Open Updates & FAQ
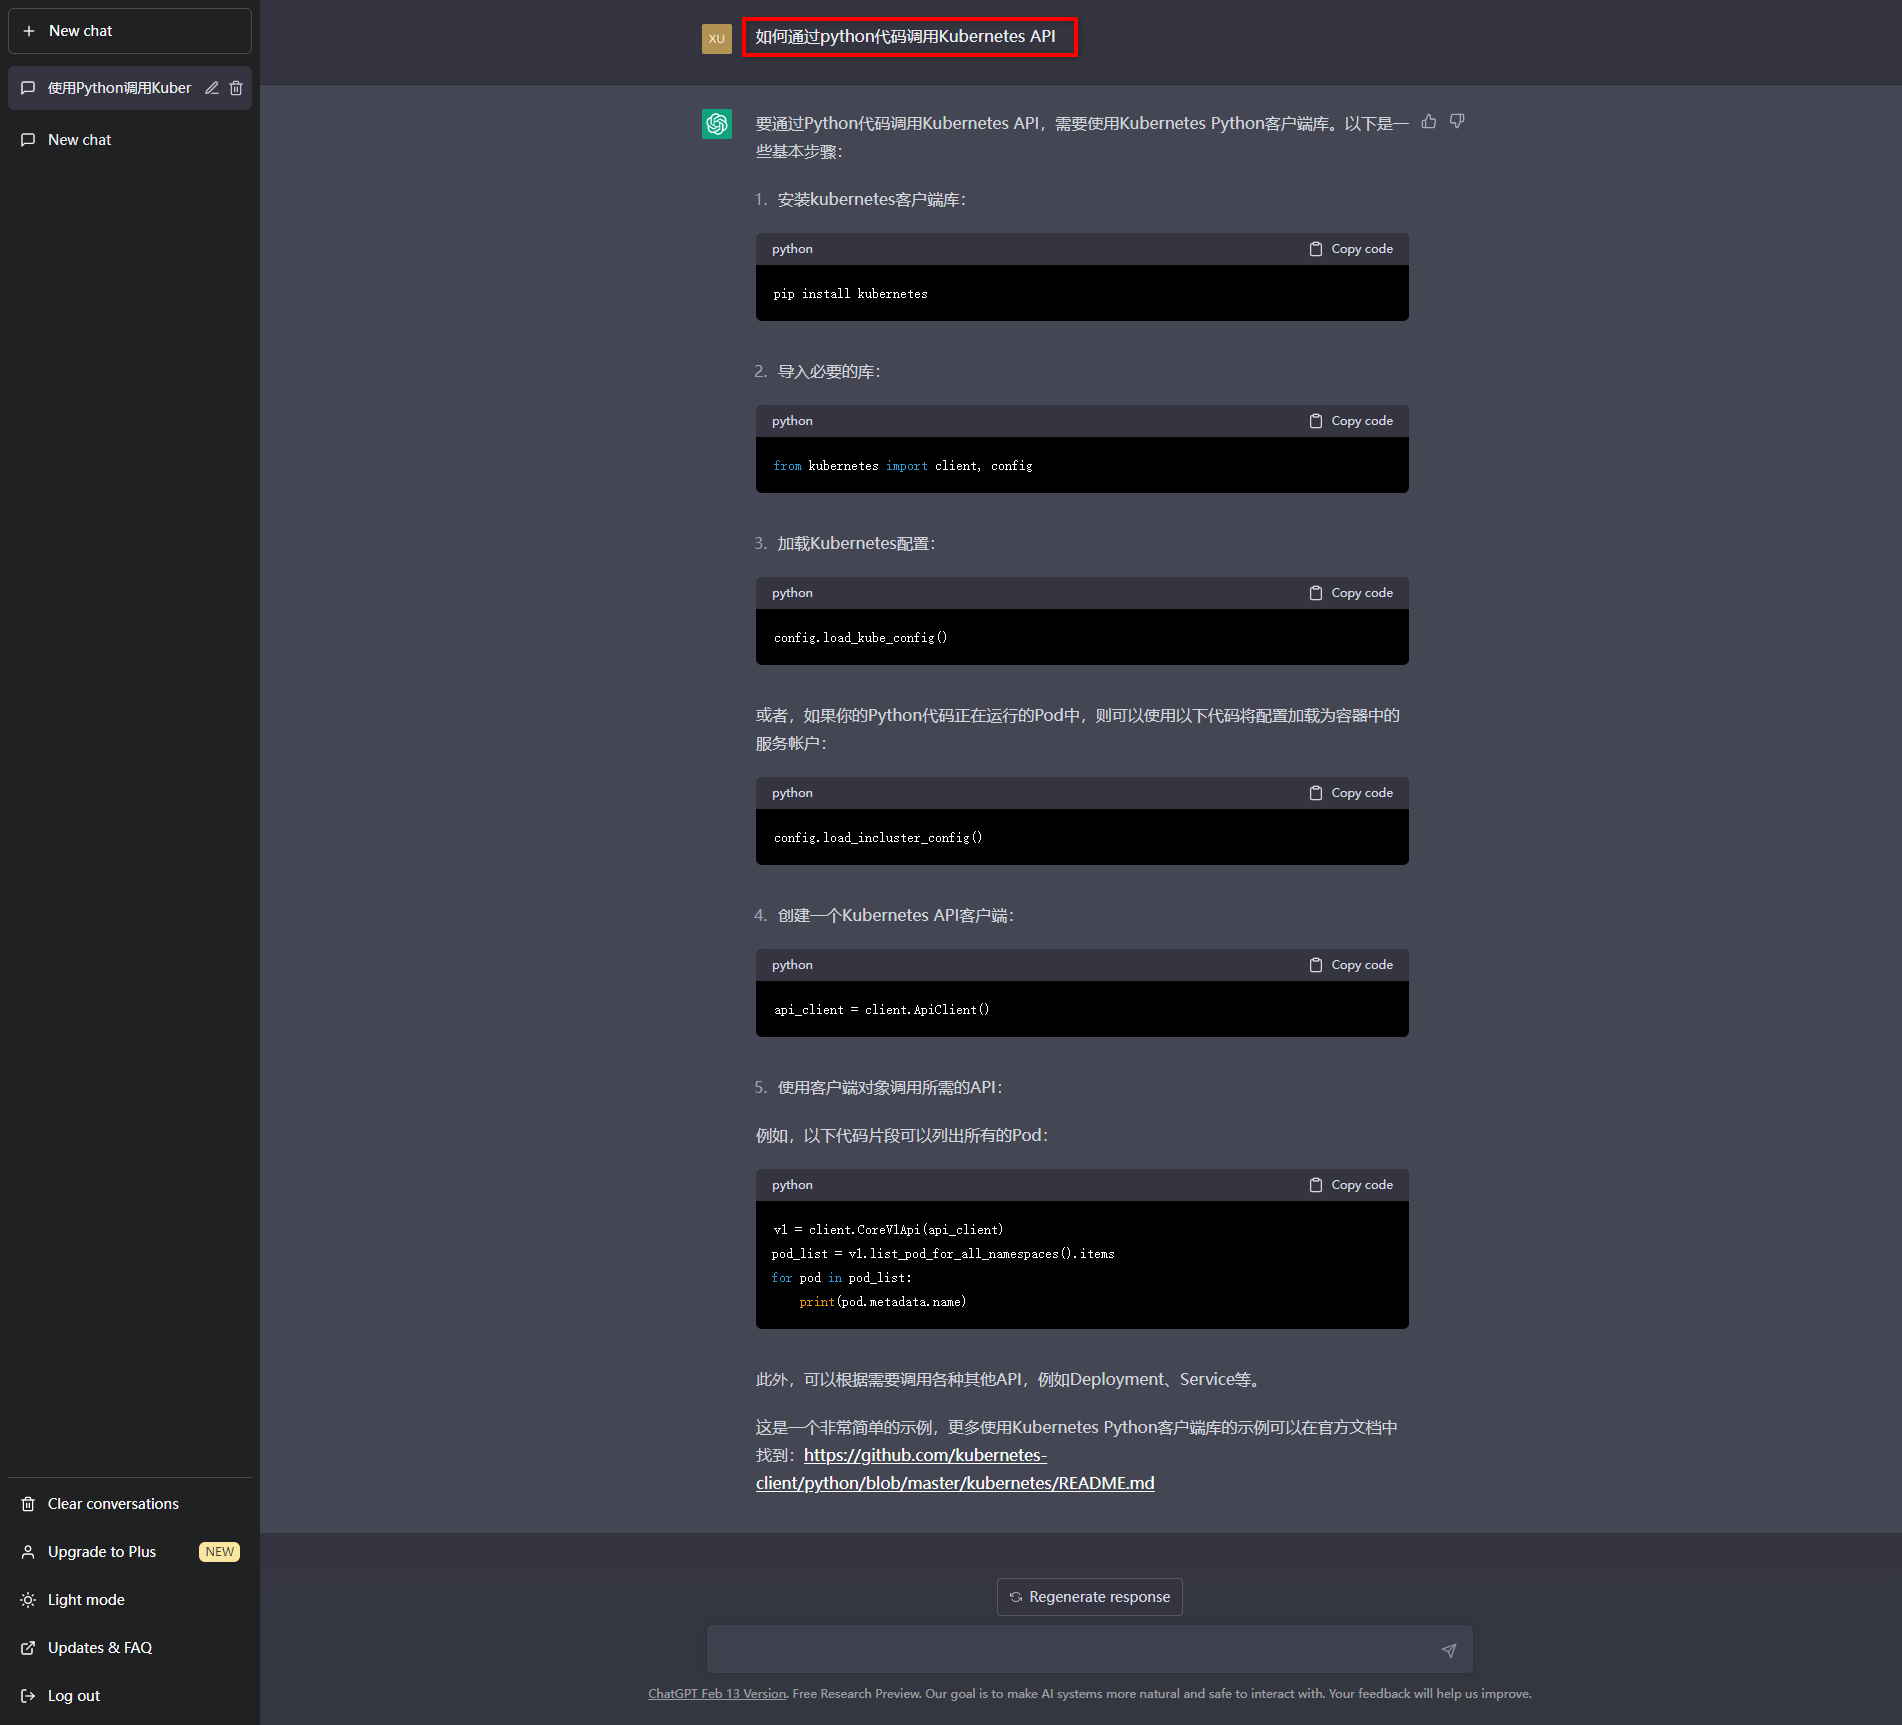 pyautogui.click(x=130, y=1648)
